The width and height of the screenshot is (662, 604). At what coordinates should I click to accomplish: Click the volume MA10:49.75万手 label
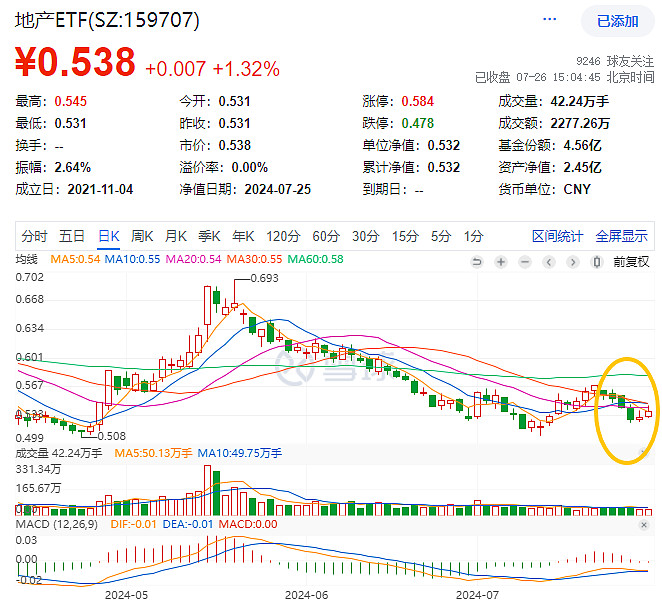239,453
